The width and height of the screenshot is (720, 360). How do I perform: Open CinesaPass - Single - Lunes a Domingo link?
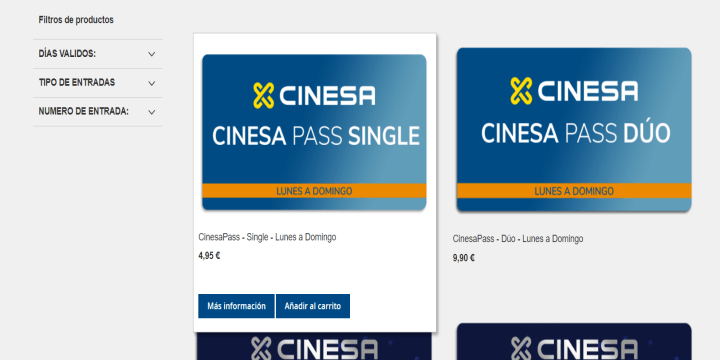(x=267, y=237)
